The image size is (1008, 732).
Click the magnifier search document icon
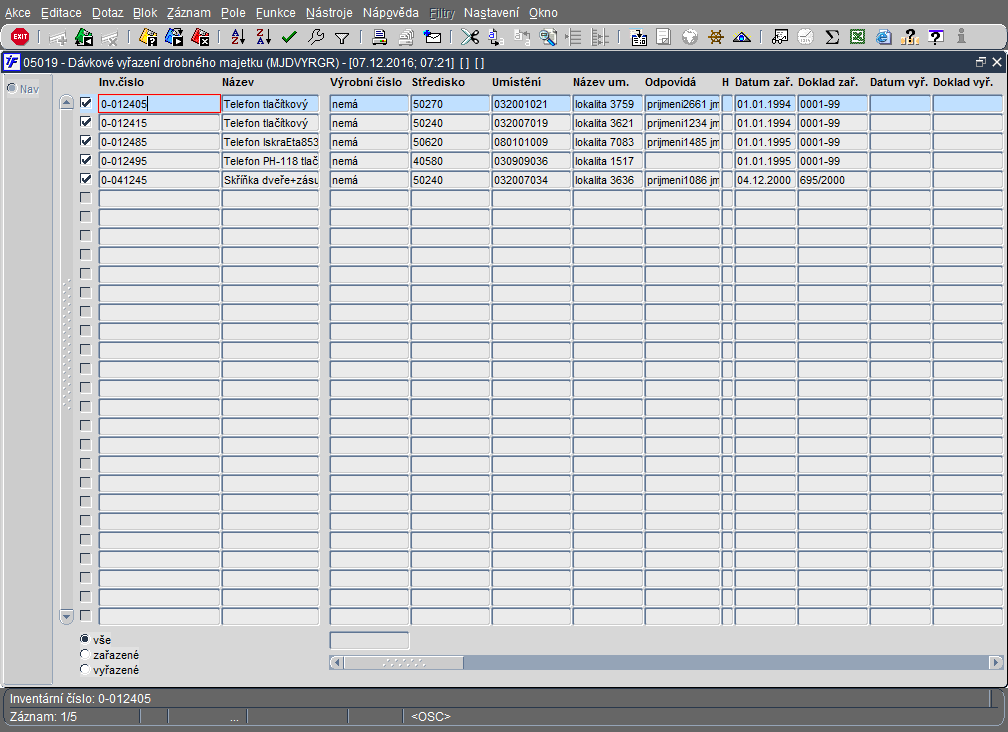[x=548, y=37]
